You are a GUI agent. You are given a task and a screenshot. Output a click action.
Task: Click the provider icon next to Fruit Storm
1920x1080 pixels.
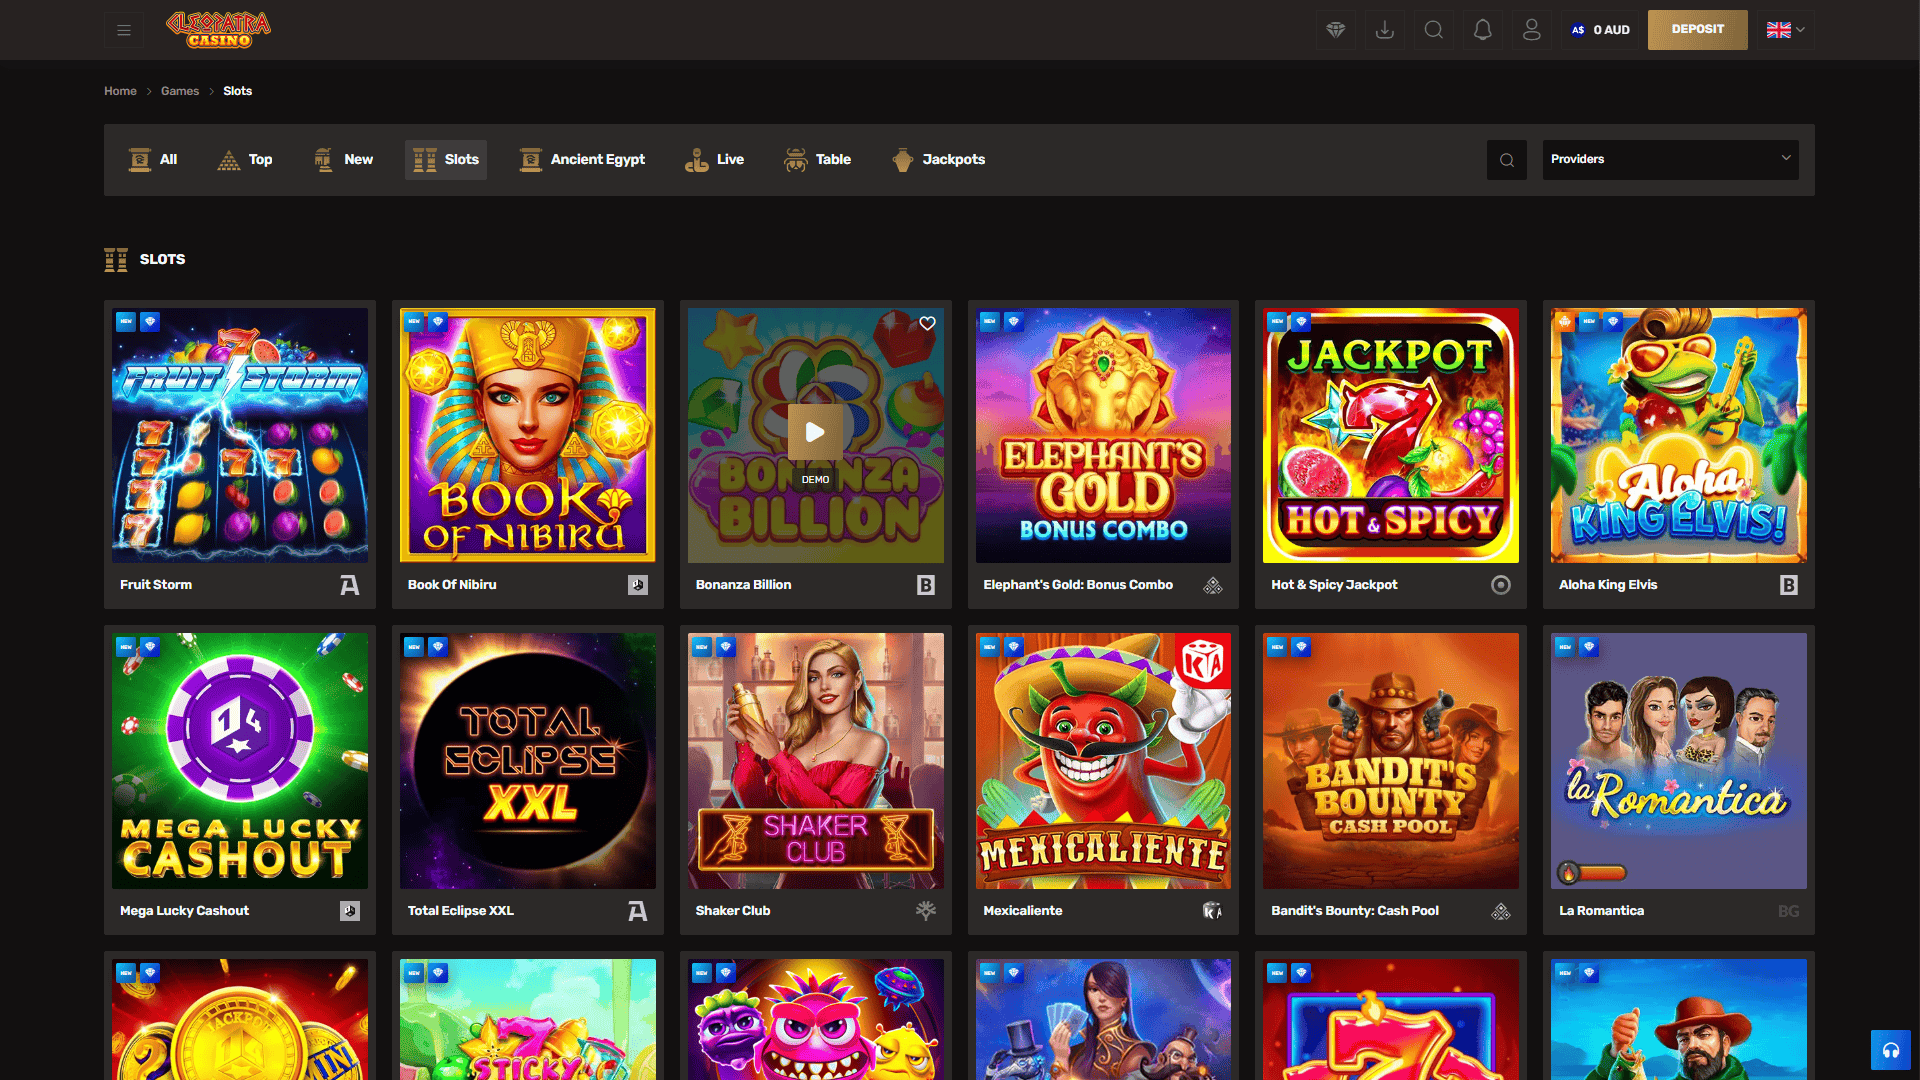(x=349, y=585)
